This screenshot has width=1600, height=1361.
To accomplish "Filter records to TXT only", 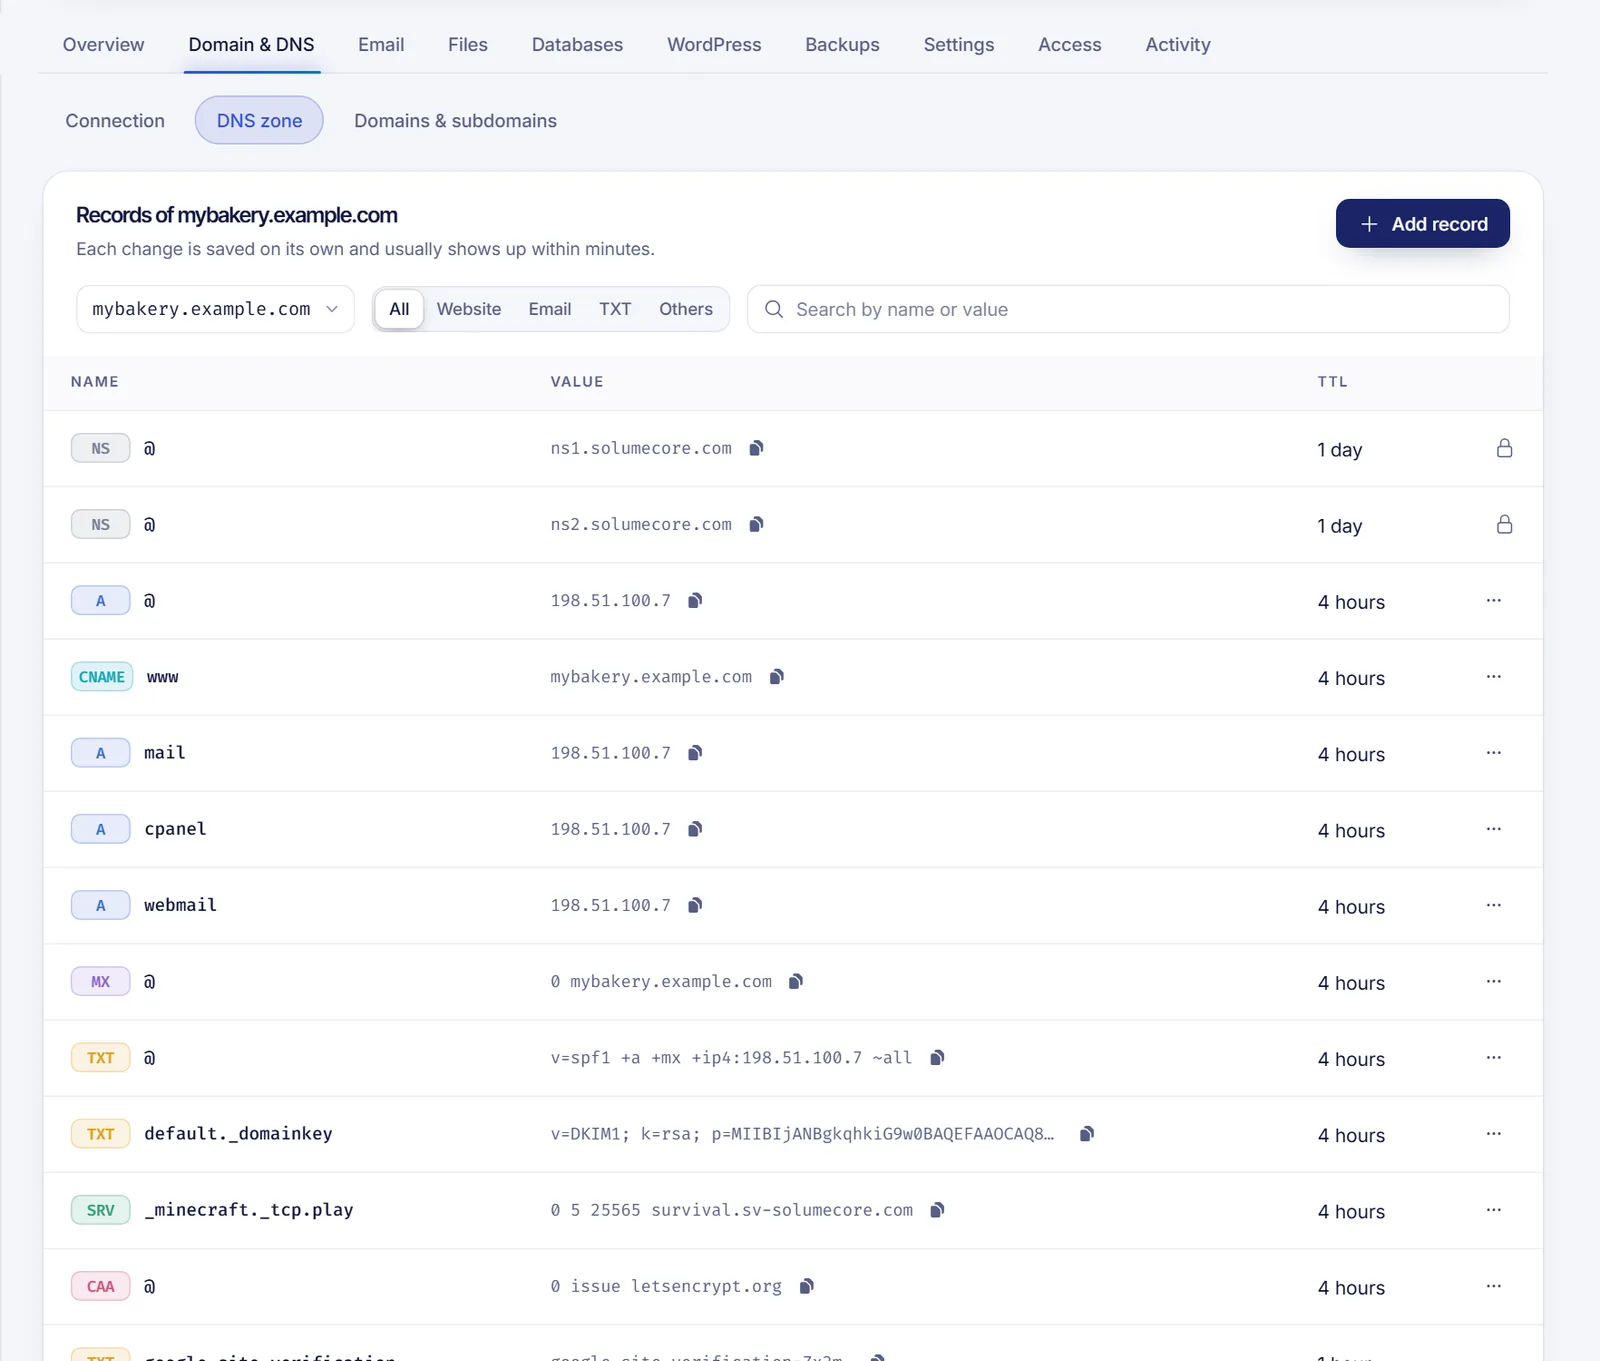I will pyautogui.click(x=615, y=309).
